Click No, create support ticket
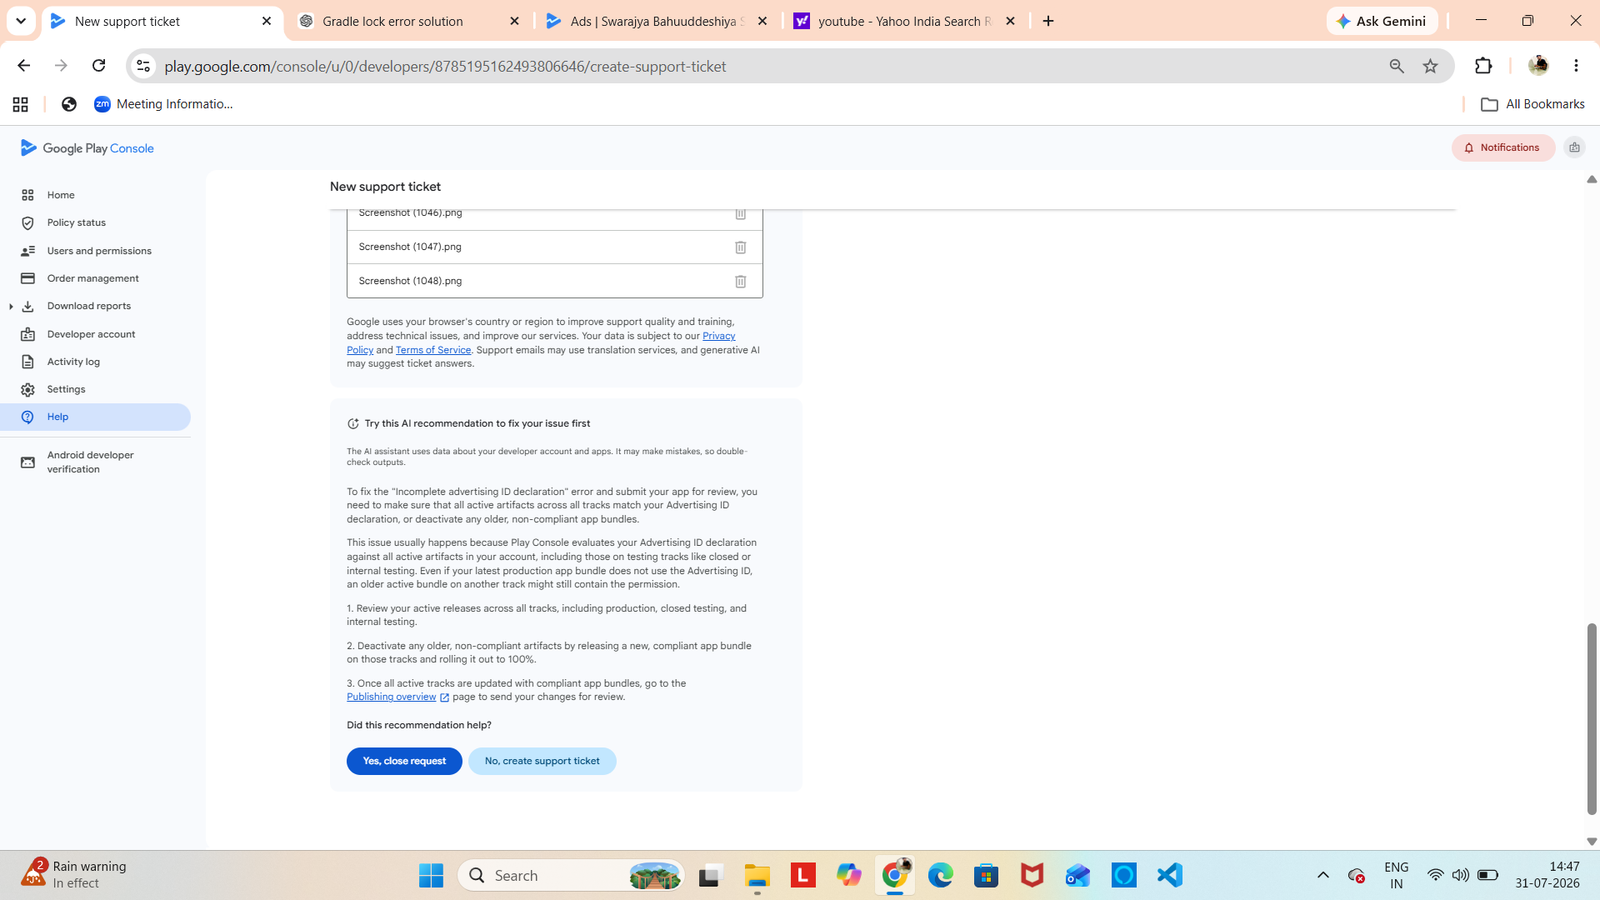Viewport: 1600px width, 900px height. point(542,761)
